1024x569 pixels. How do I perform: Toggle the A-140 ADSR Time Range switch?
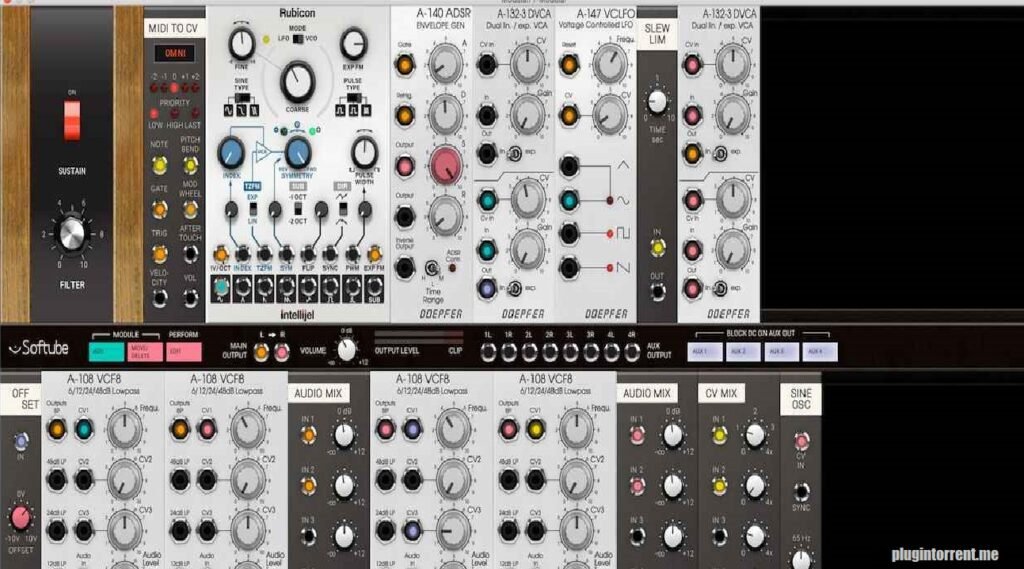click(432, 268)
